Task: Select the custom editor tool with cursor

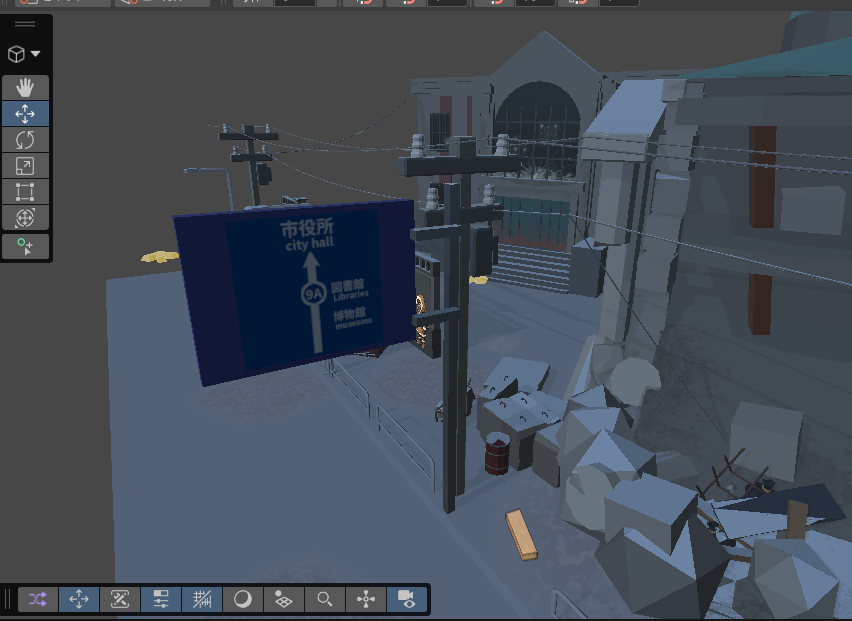Action: pos(25,247)
